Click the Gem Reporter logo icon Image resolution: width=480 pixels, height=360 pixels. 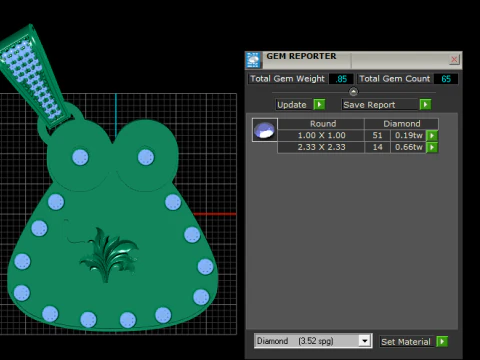pos(253,60)
